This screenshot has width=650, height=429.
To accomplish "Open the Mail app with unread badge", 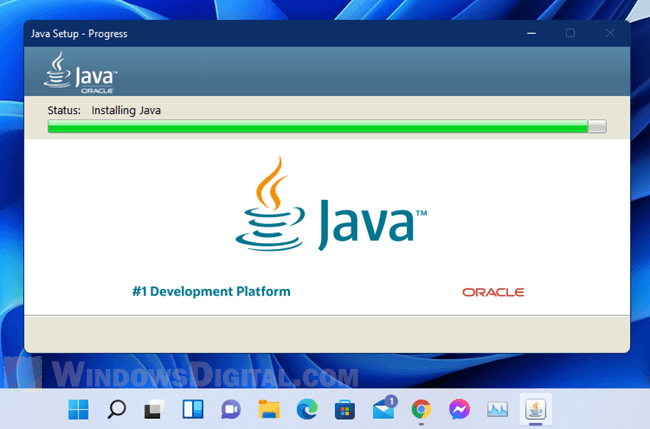I will [384, 408].
